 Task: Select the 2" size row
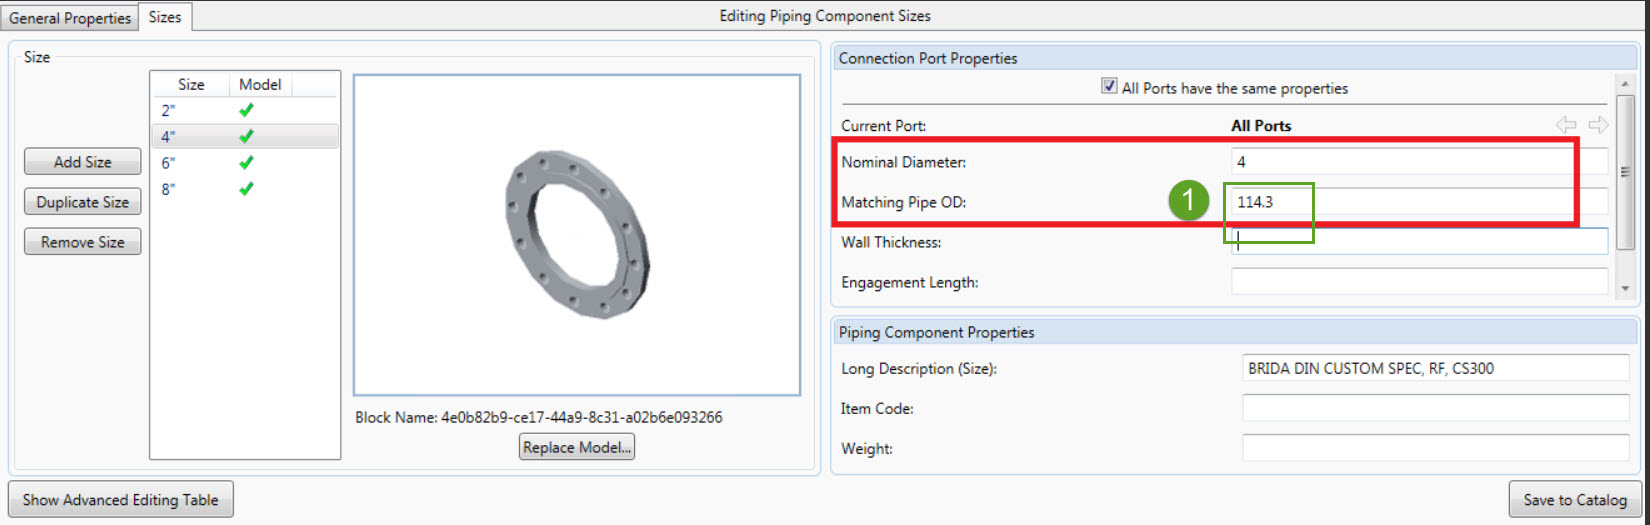pyautogui.click(x=245, y=110)
